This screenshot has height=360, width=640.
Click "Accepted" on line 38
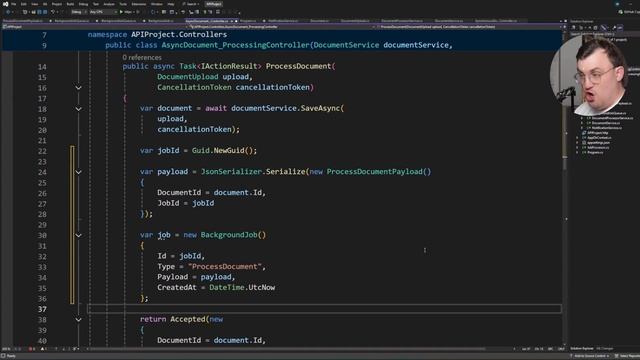[188, 319]
